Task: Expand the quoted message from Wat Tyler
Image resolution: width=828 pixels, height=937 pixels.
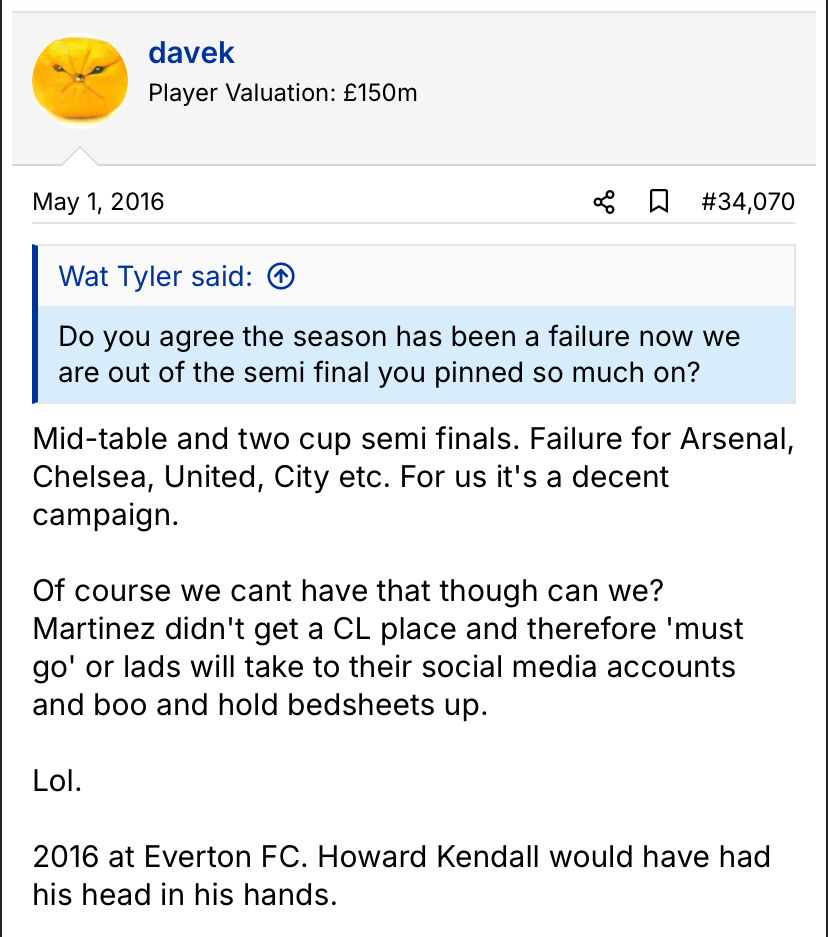Action: tap(400, 354)
